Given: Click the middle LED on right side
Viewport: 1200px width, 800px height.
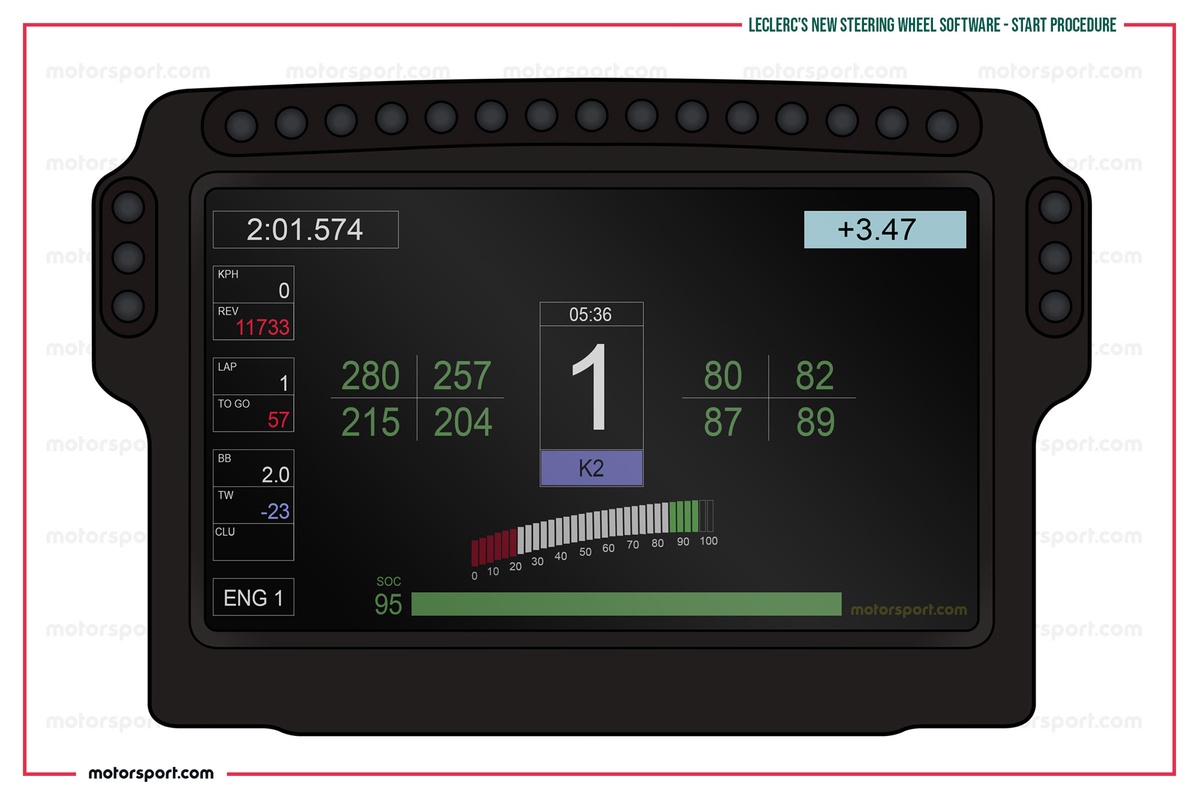Looking at the screenshot, I should (1055, 257).
